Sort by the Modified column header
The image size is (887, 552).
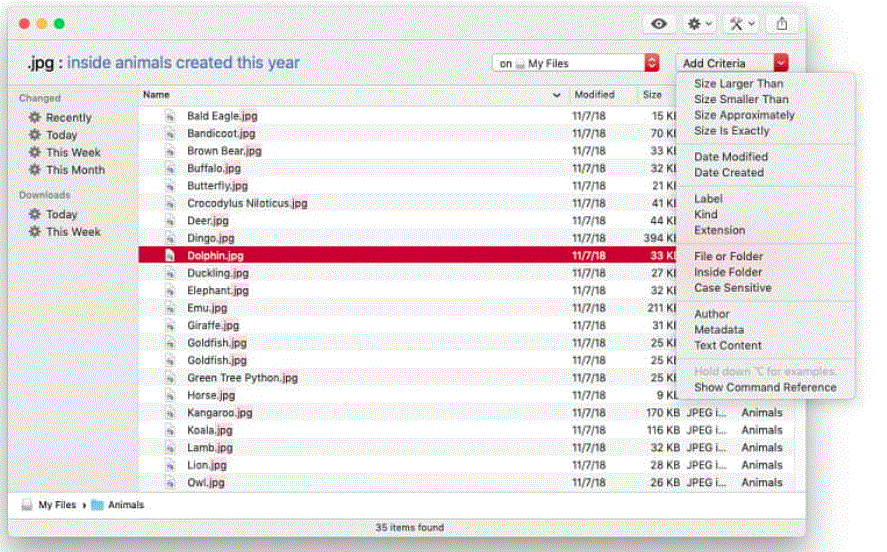594,95
